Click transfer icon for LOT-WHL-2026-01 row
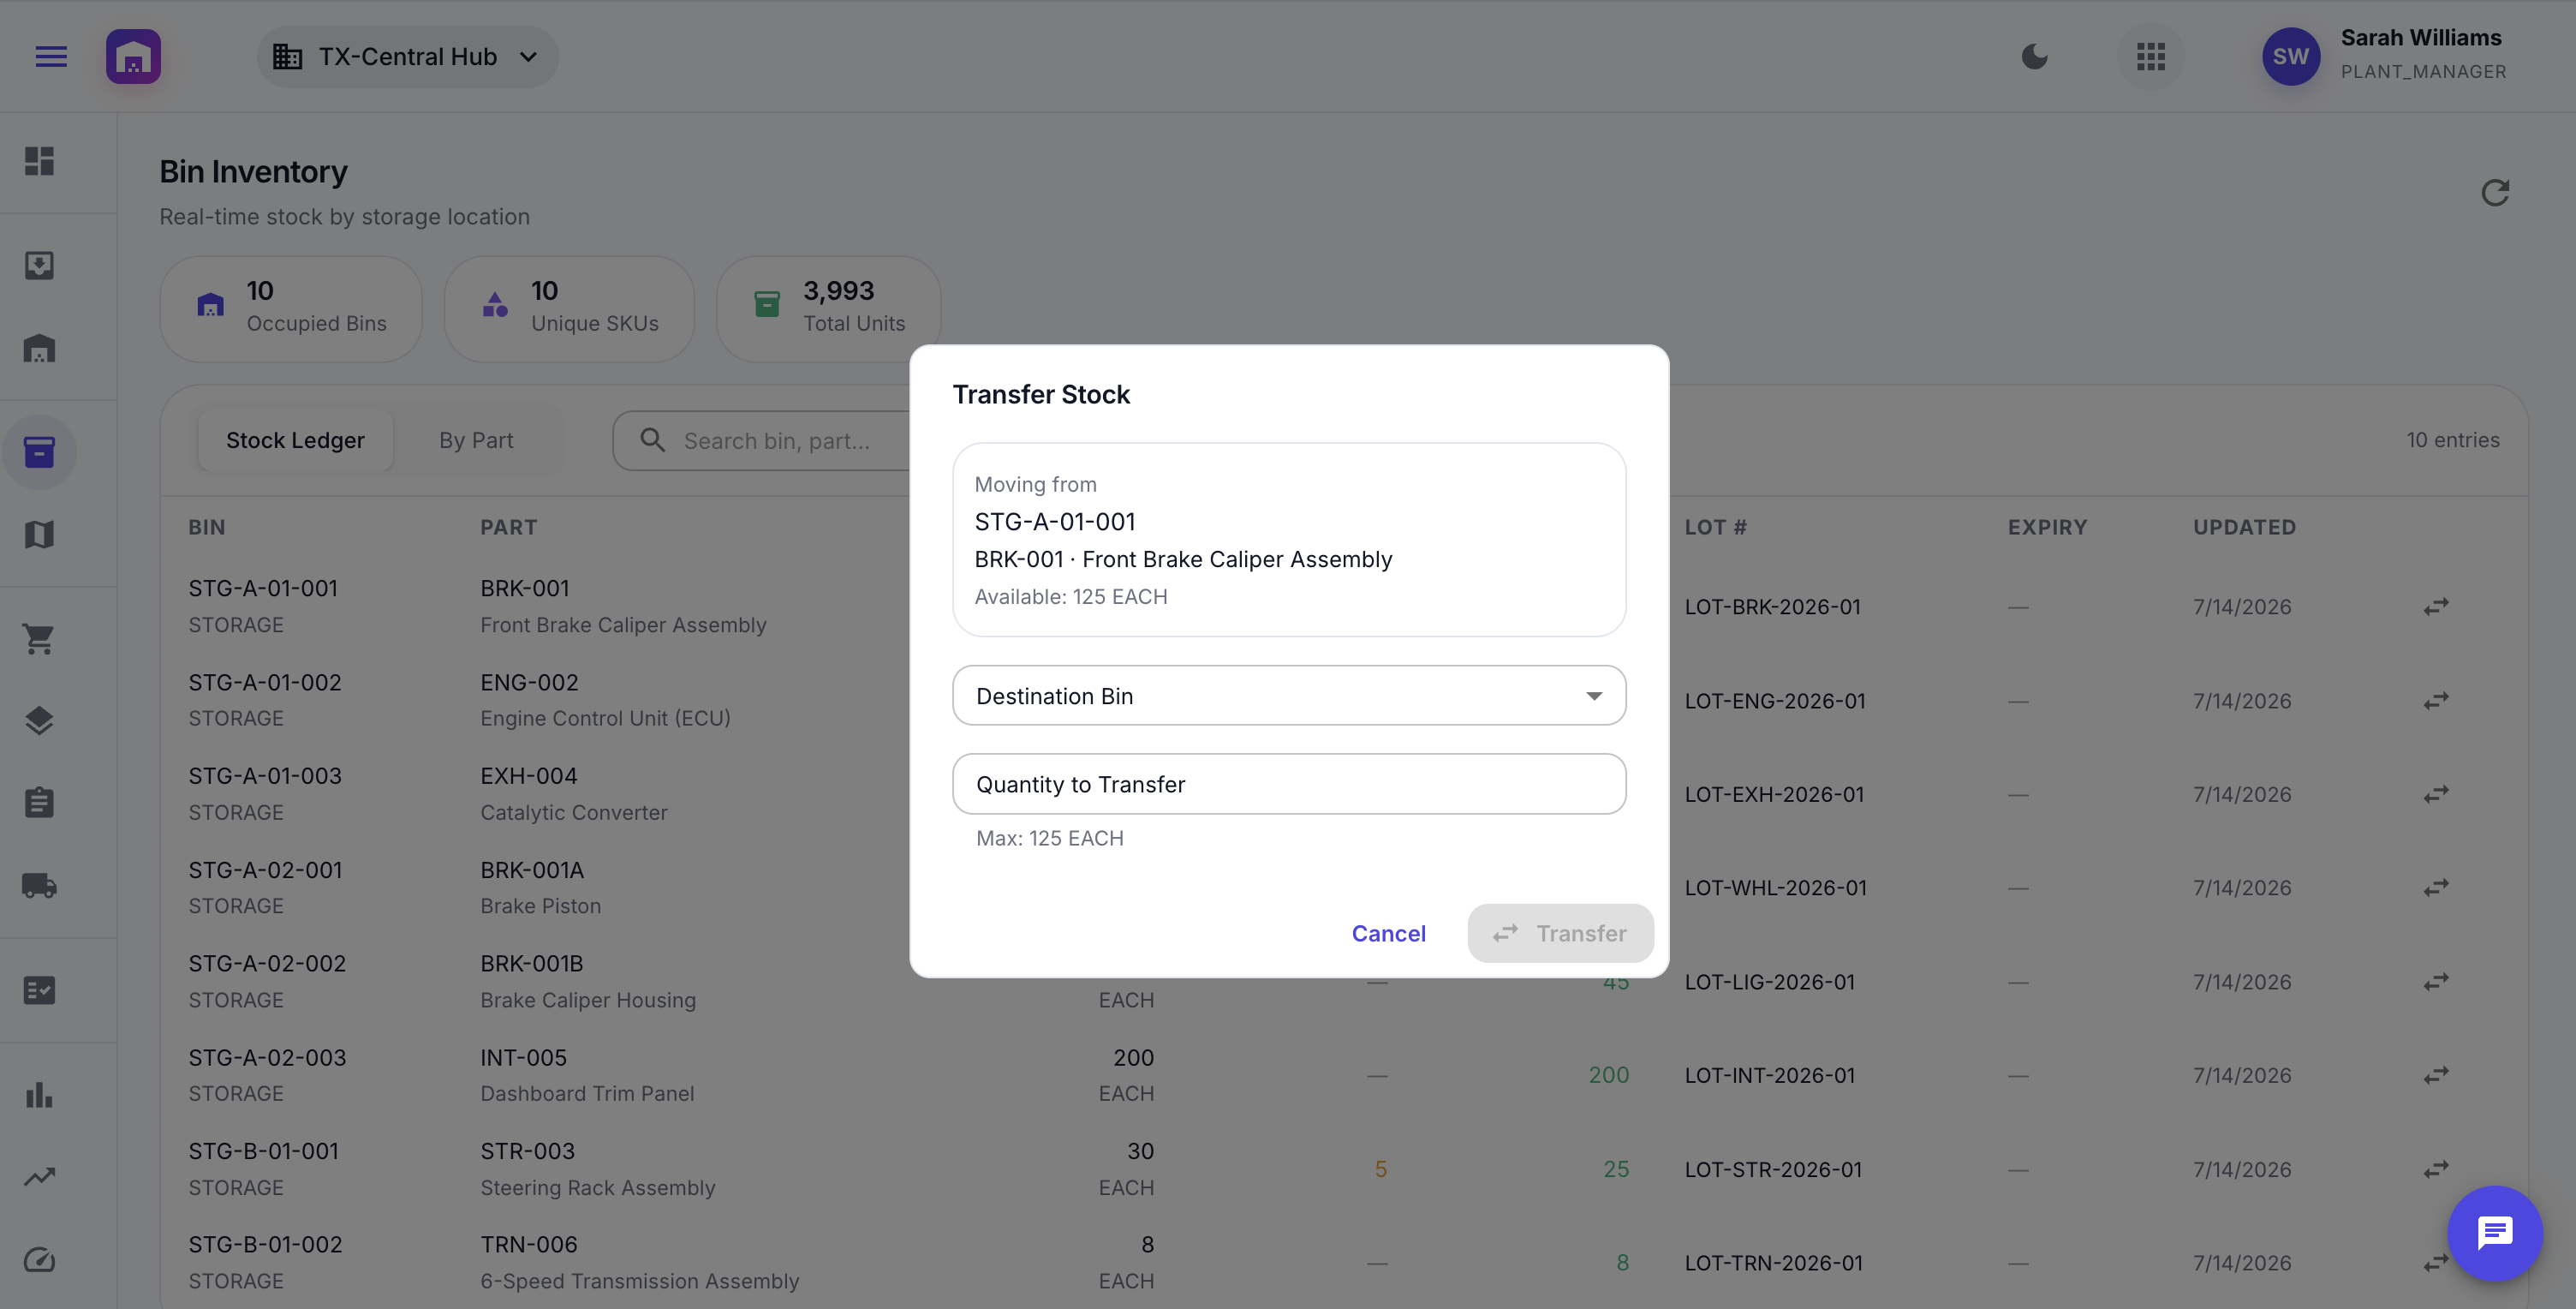This screenshot has width=2576, height=1309. (x=2436, y=888)
